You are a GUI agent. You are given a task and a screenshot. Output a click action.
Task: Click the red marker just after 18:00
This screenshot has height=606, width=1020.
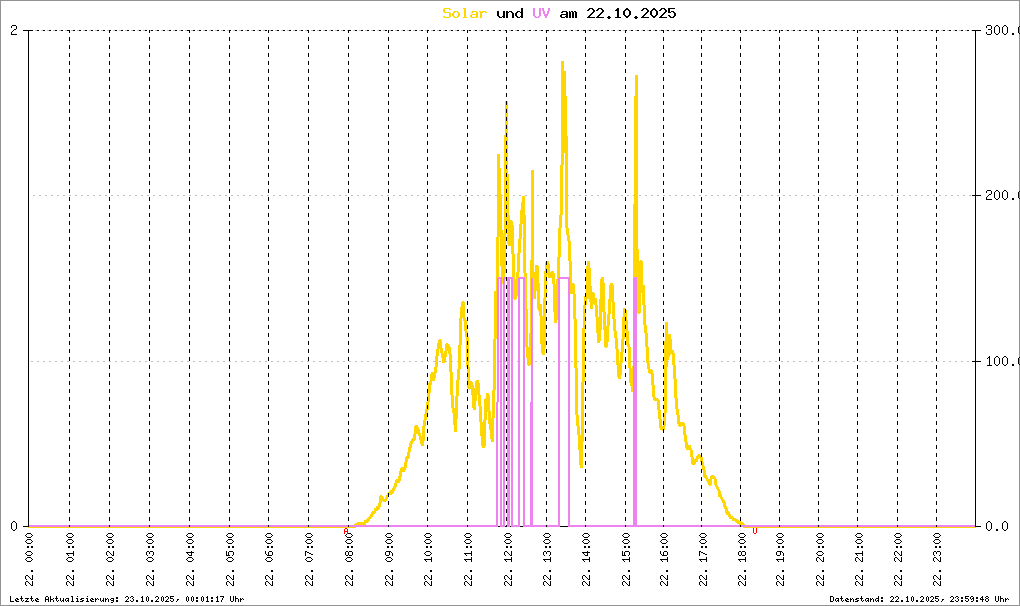click(x=755, y=531)
